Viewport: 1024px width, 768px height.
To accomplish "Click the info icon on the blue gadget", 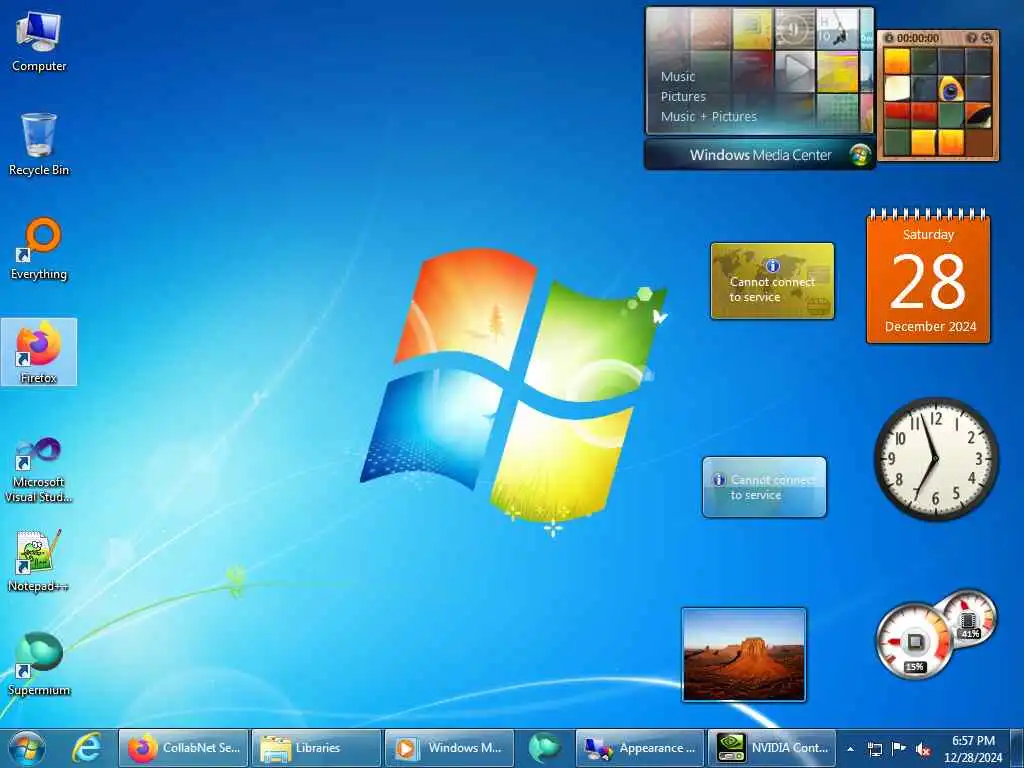I will click(x=718, y=479).
